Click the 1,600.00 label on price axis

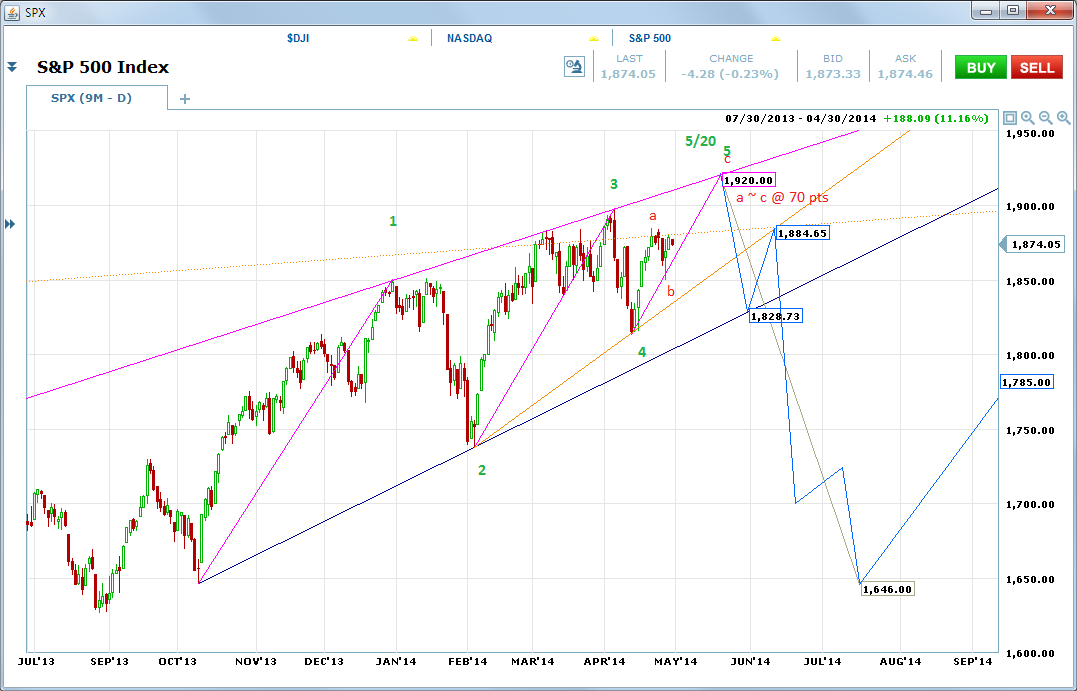coord(1030,653)
